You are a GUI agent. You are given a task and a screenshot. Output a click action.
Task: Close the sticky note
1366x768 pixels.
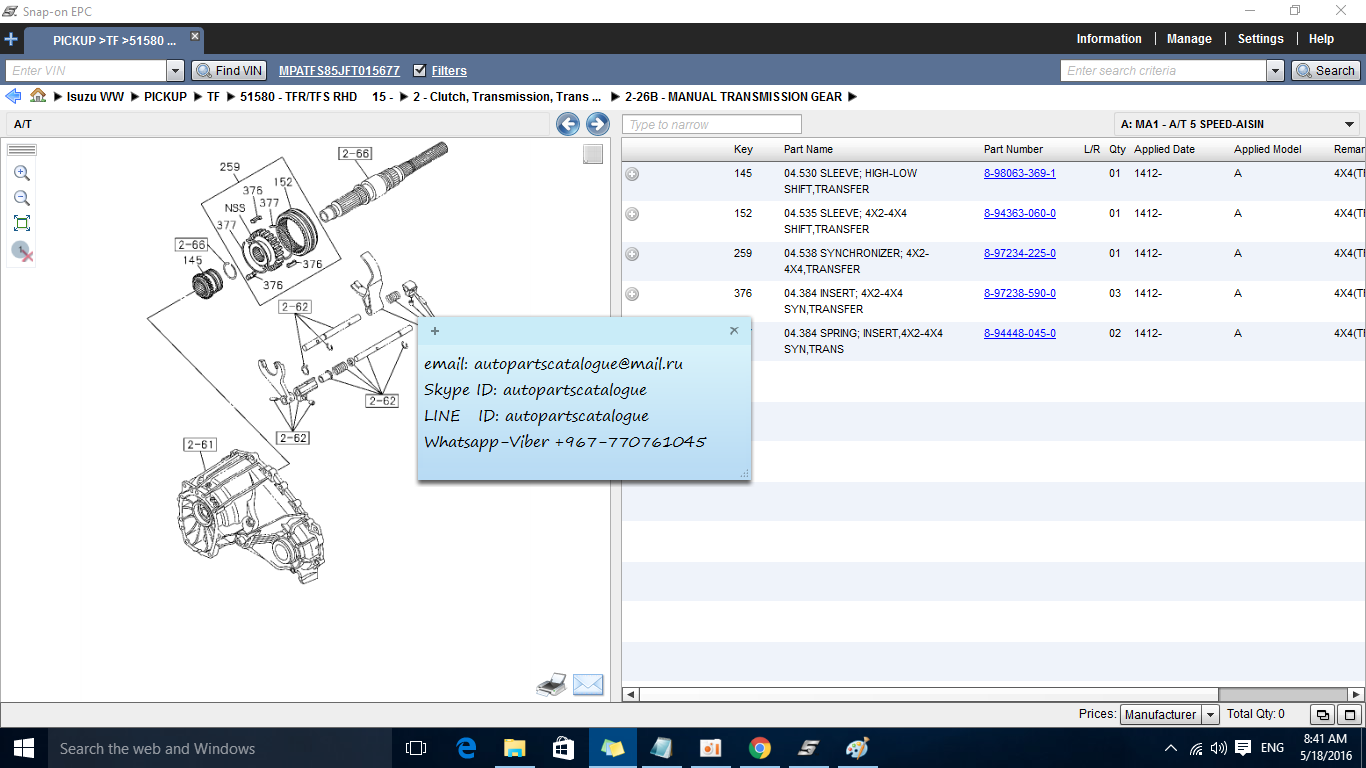pyautogui.click(x=734, y=330)
